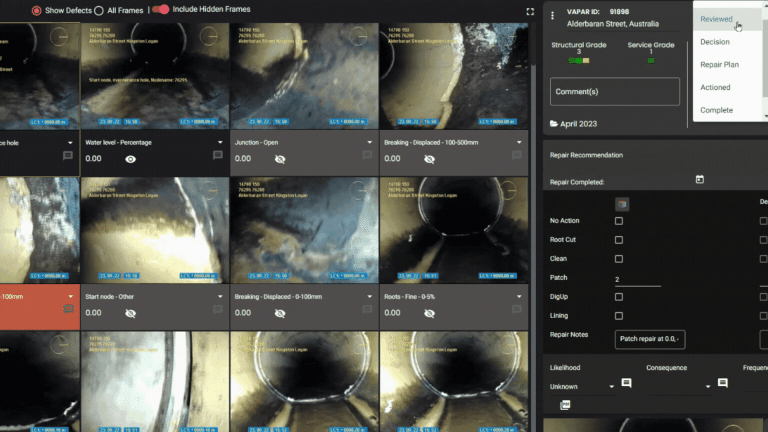The height and width of the screenshot is (432, 768).
Task: Unhide the Junction - Open frame
Action: coord(280,159)
